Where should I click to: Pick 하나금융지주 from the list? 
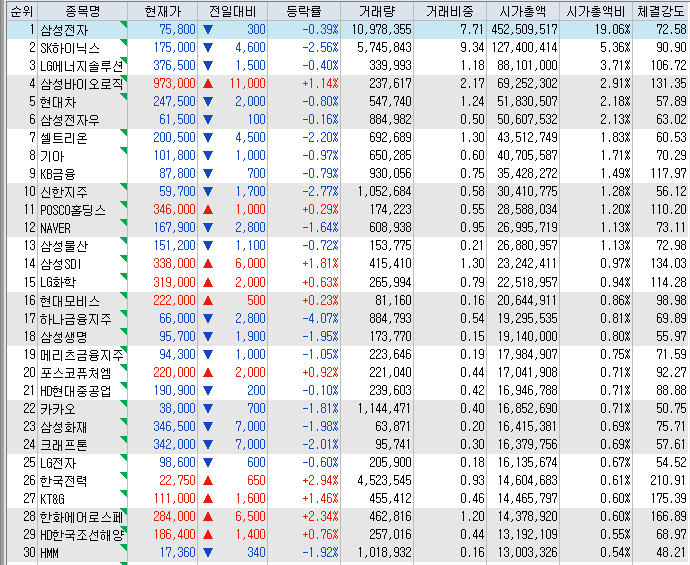coord(76,318)
